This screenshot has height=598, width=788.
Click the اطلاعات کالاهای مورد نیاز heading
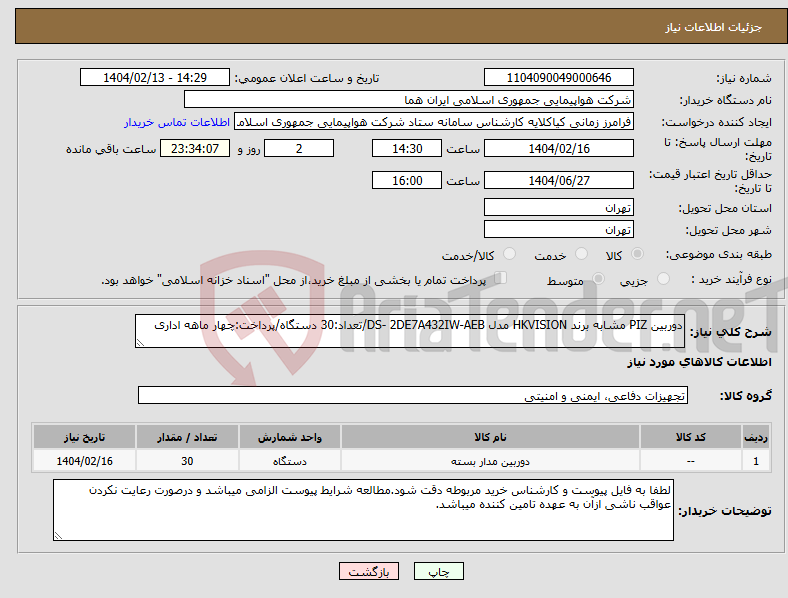tap(699, 362)
